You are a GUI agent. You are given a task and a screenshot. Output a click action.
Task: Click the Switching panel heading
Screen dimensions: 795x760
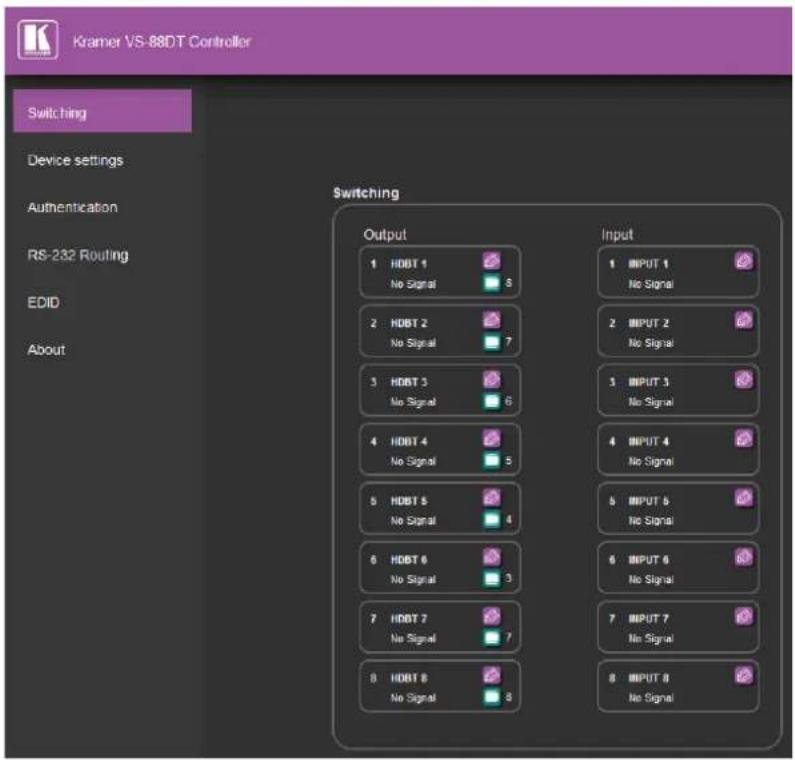pos(366,193)
